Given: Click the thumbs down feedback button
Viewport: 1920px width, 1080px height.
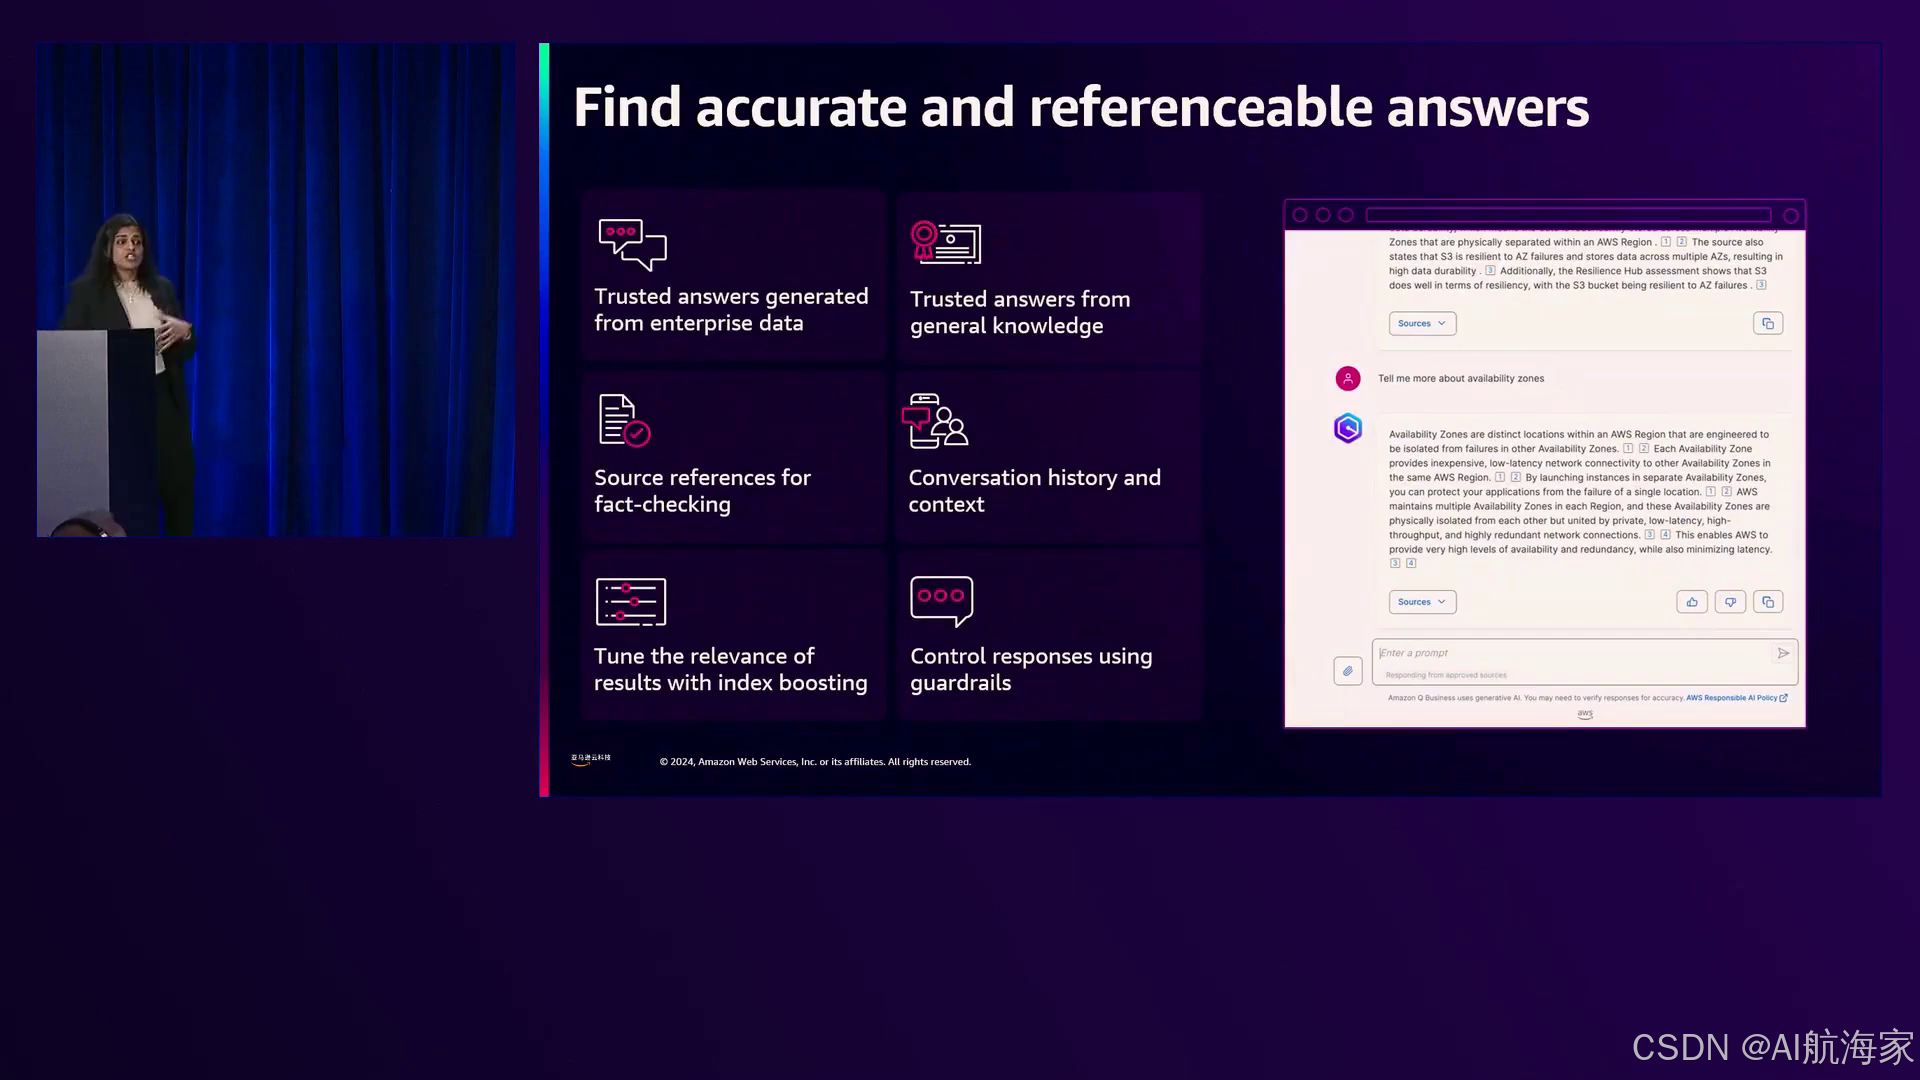Looking at the screenshot, I should (x=1730, y=602).
